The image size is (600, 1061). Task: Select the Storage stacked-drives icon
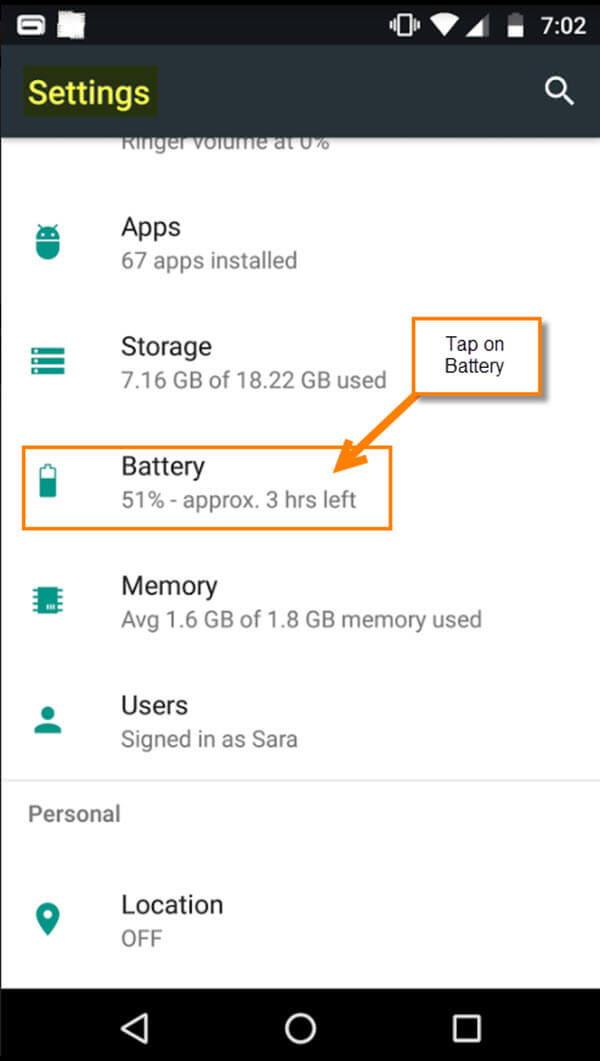[47, 362]
